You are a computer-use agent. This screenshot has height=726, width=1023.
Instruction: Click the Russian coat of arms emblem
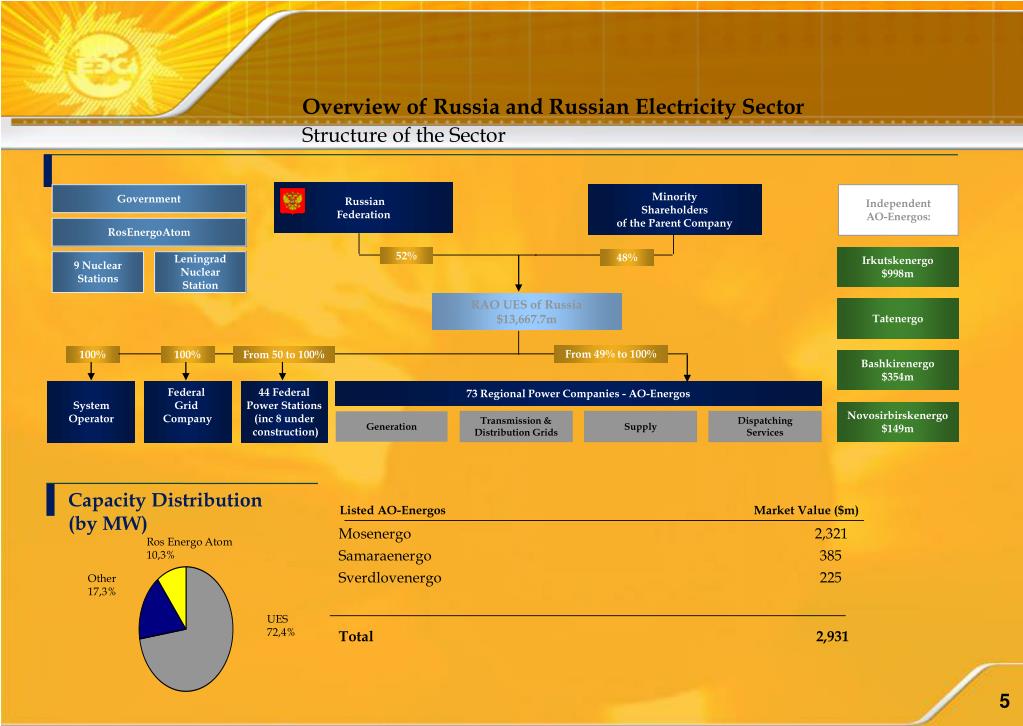click(x=292, y=200)
